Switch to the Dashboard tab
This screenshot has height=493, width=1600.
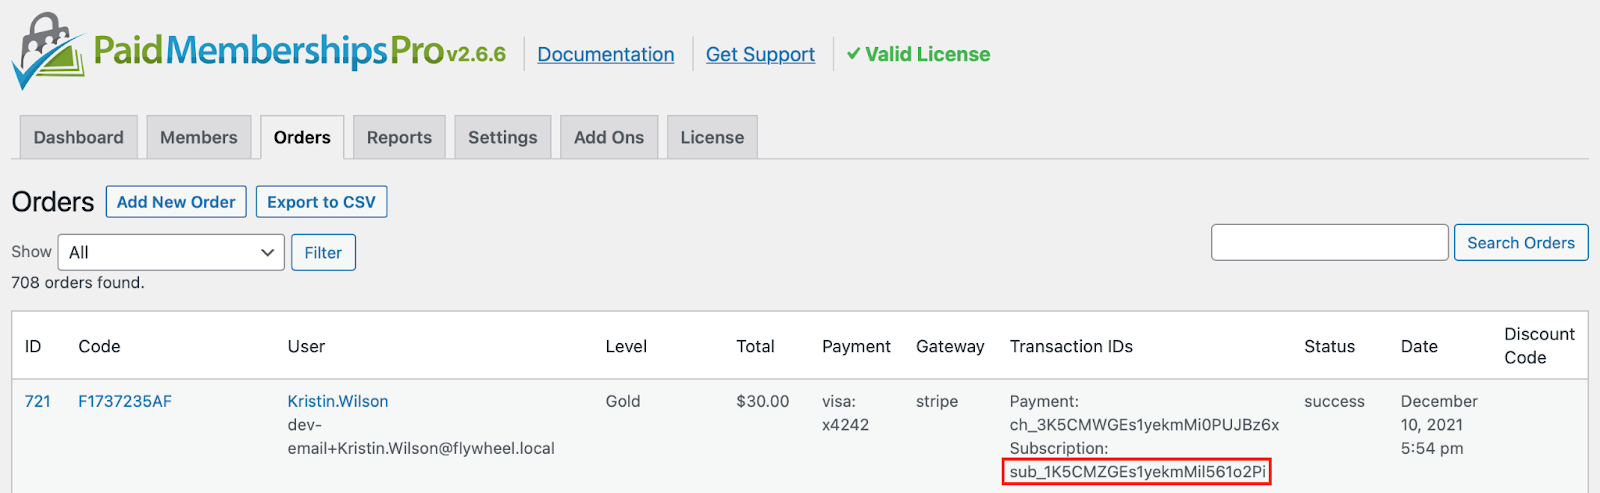click(79, 137)
